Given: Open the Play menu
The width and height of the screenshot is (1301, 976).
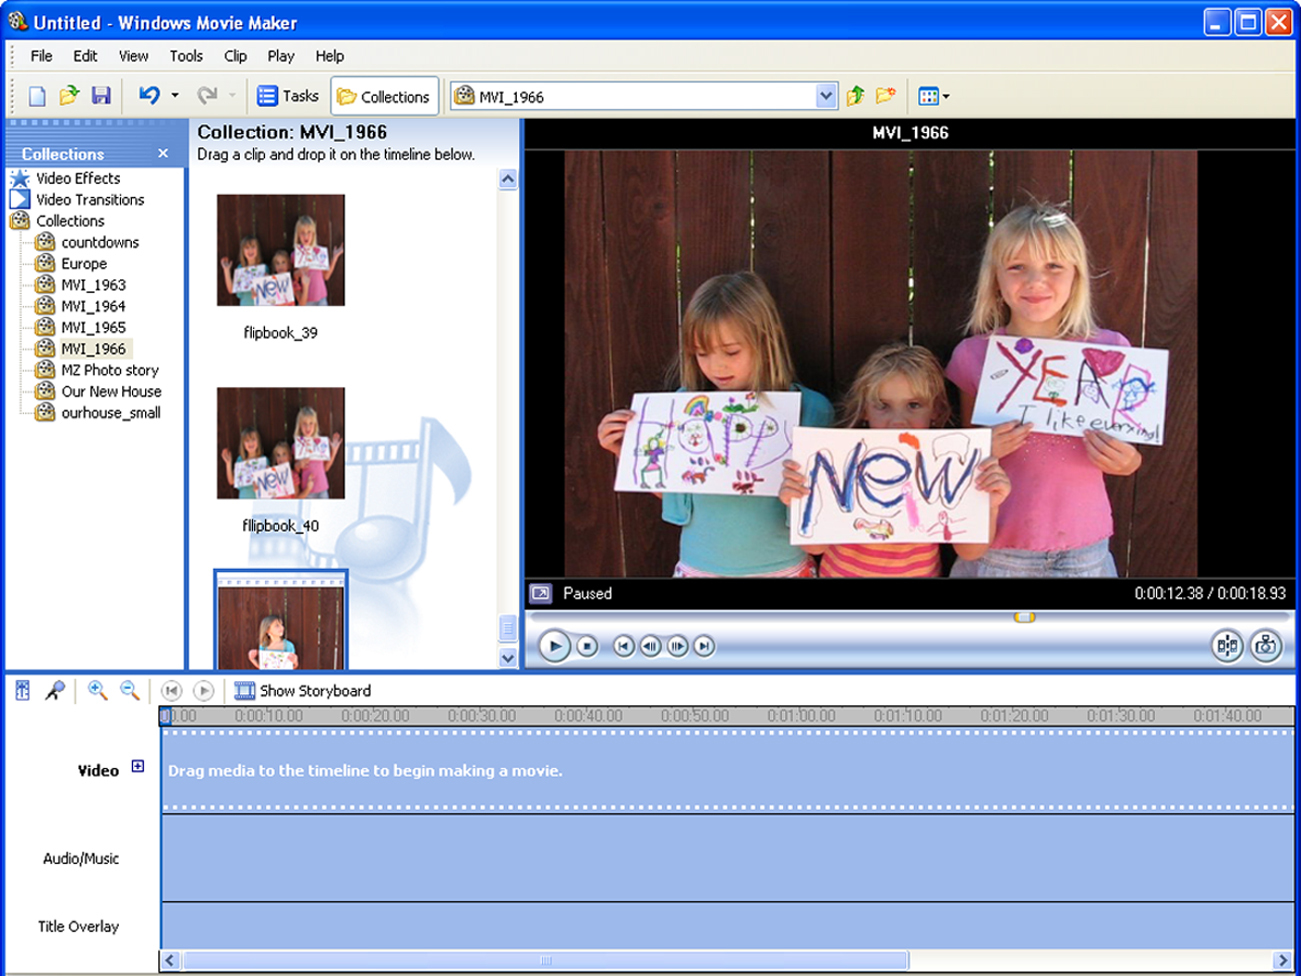Looking at the screenshot, I should (x=281, y=56).
